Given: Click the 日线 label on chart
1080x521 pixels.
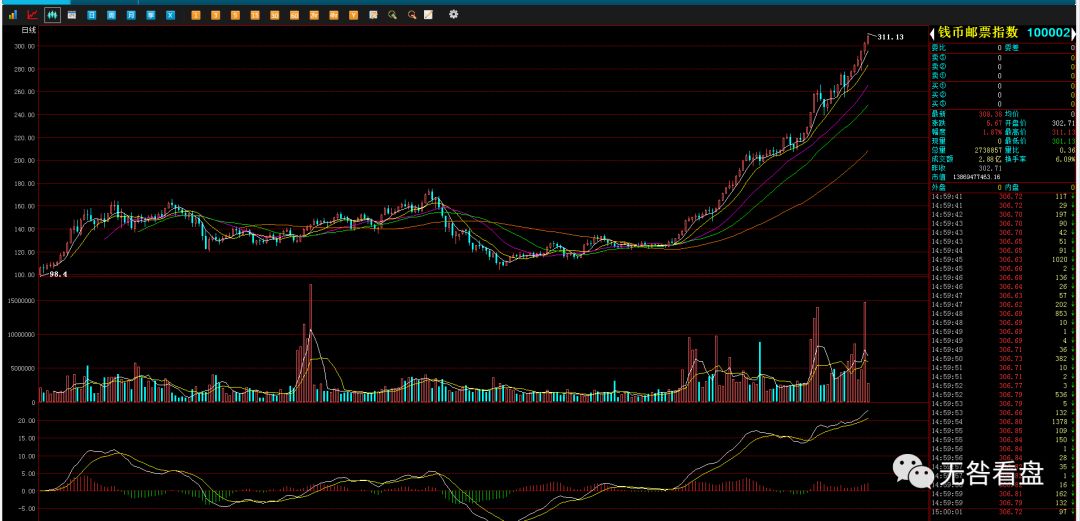Looking at the screenshot, I should click(29, 30).
